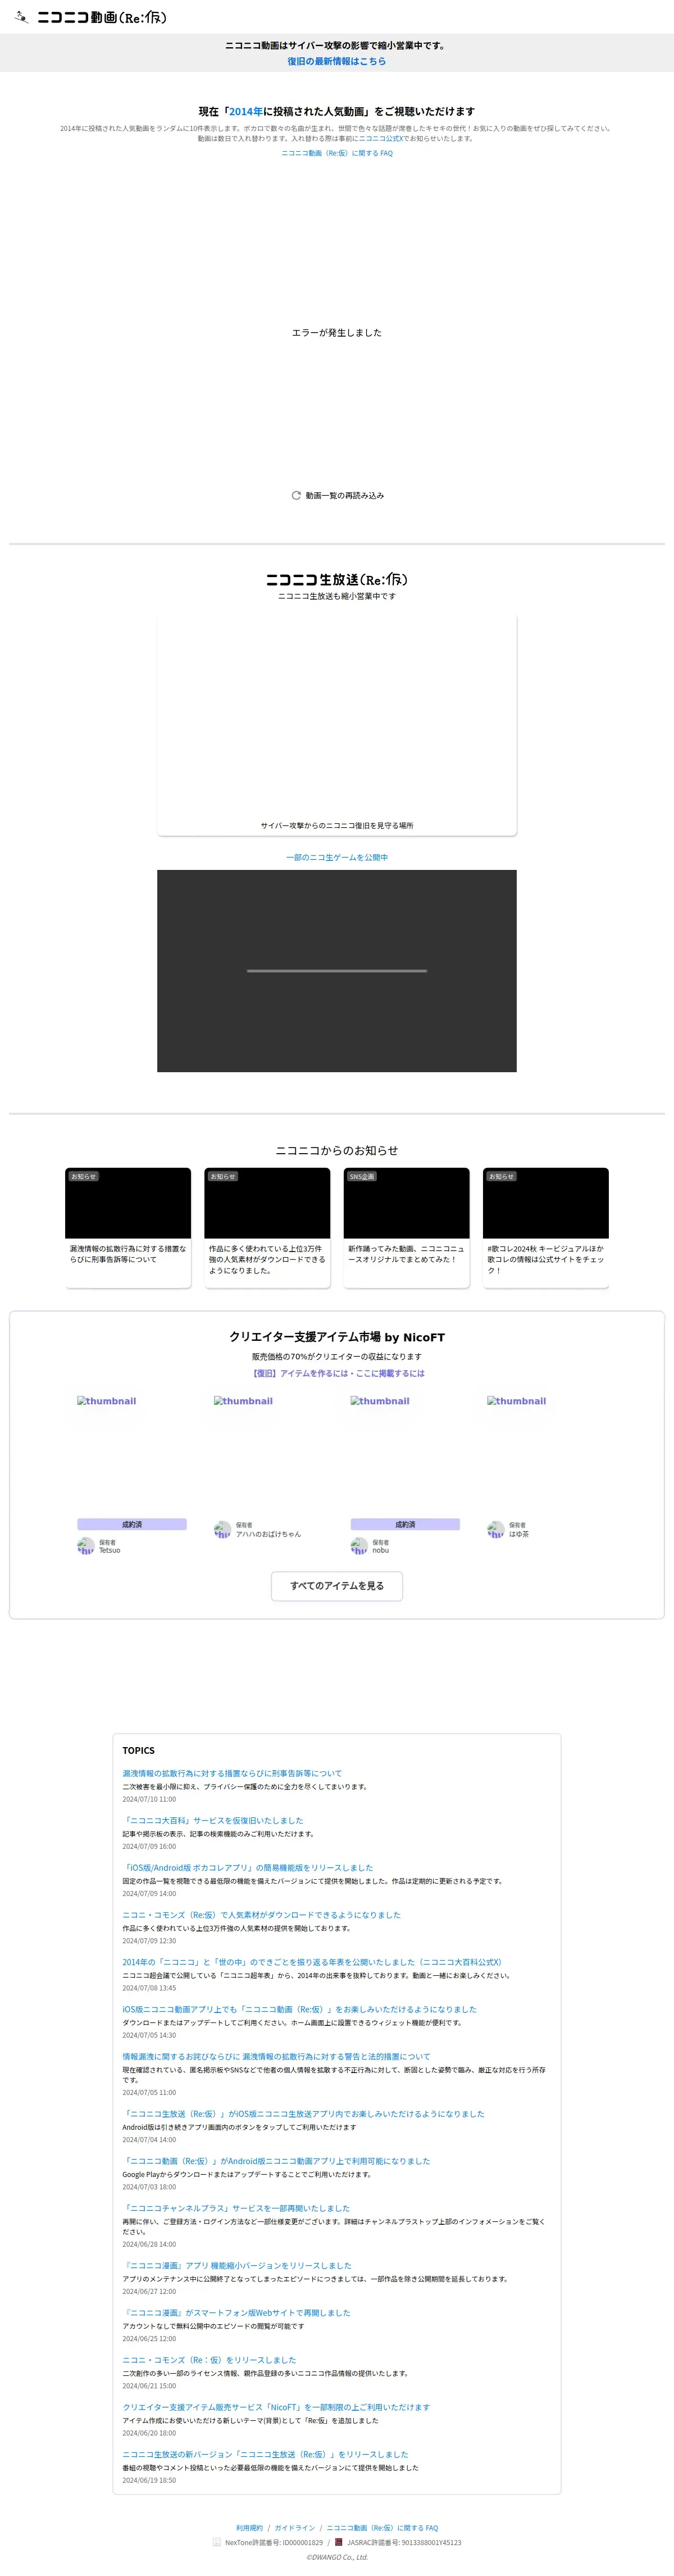The height and width of the screenshot is (2576, 674).
Task: Open topic ニコニ・コモンズ（Re:仮）で人気素材がダウンロード
Action: click(262, 1915)
